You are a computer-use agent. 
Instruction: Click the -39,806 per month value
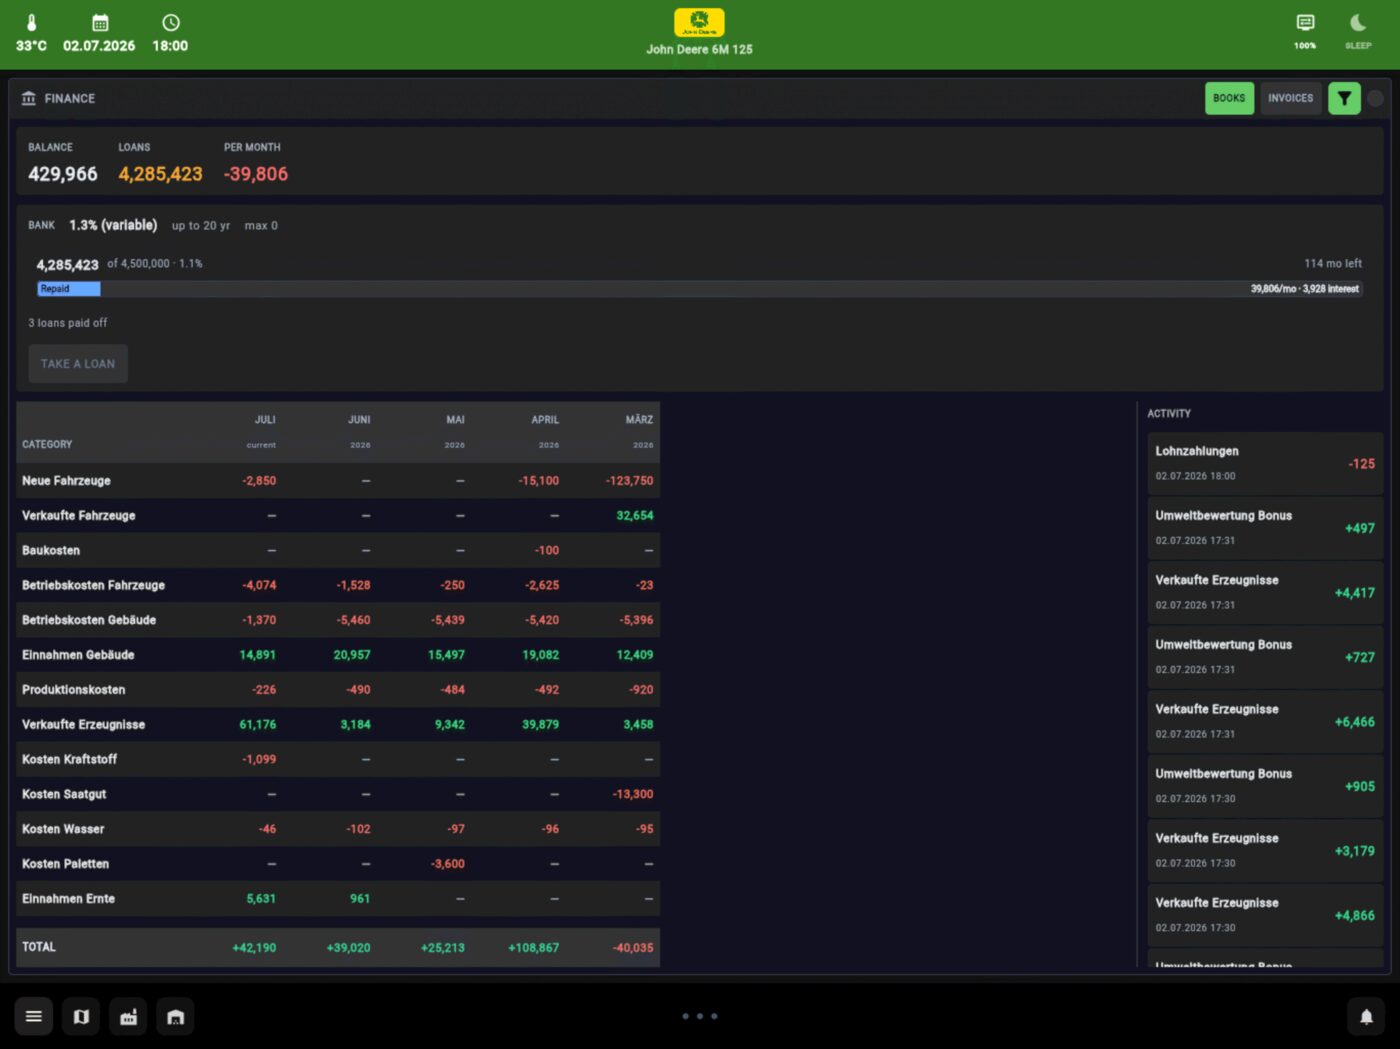[256, 174]
